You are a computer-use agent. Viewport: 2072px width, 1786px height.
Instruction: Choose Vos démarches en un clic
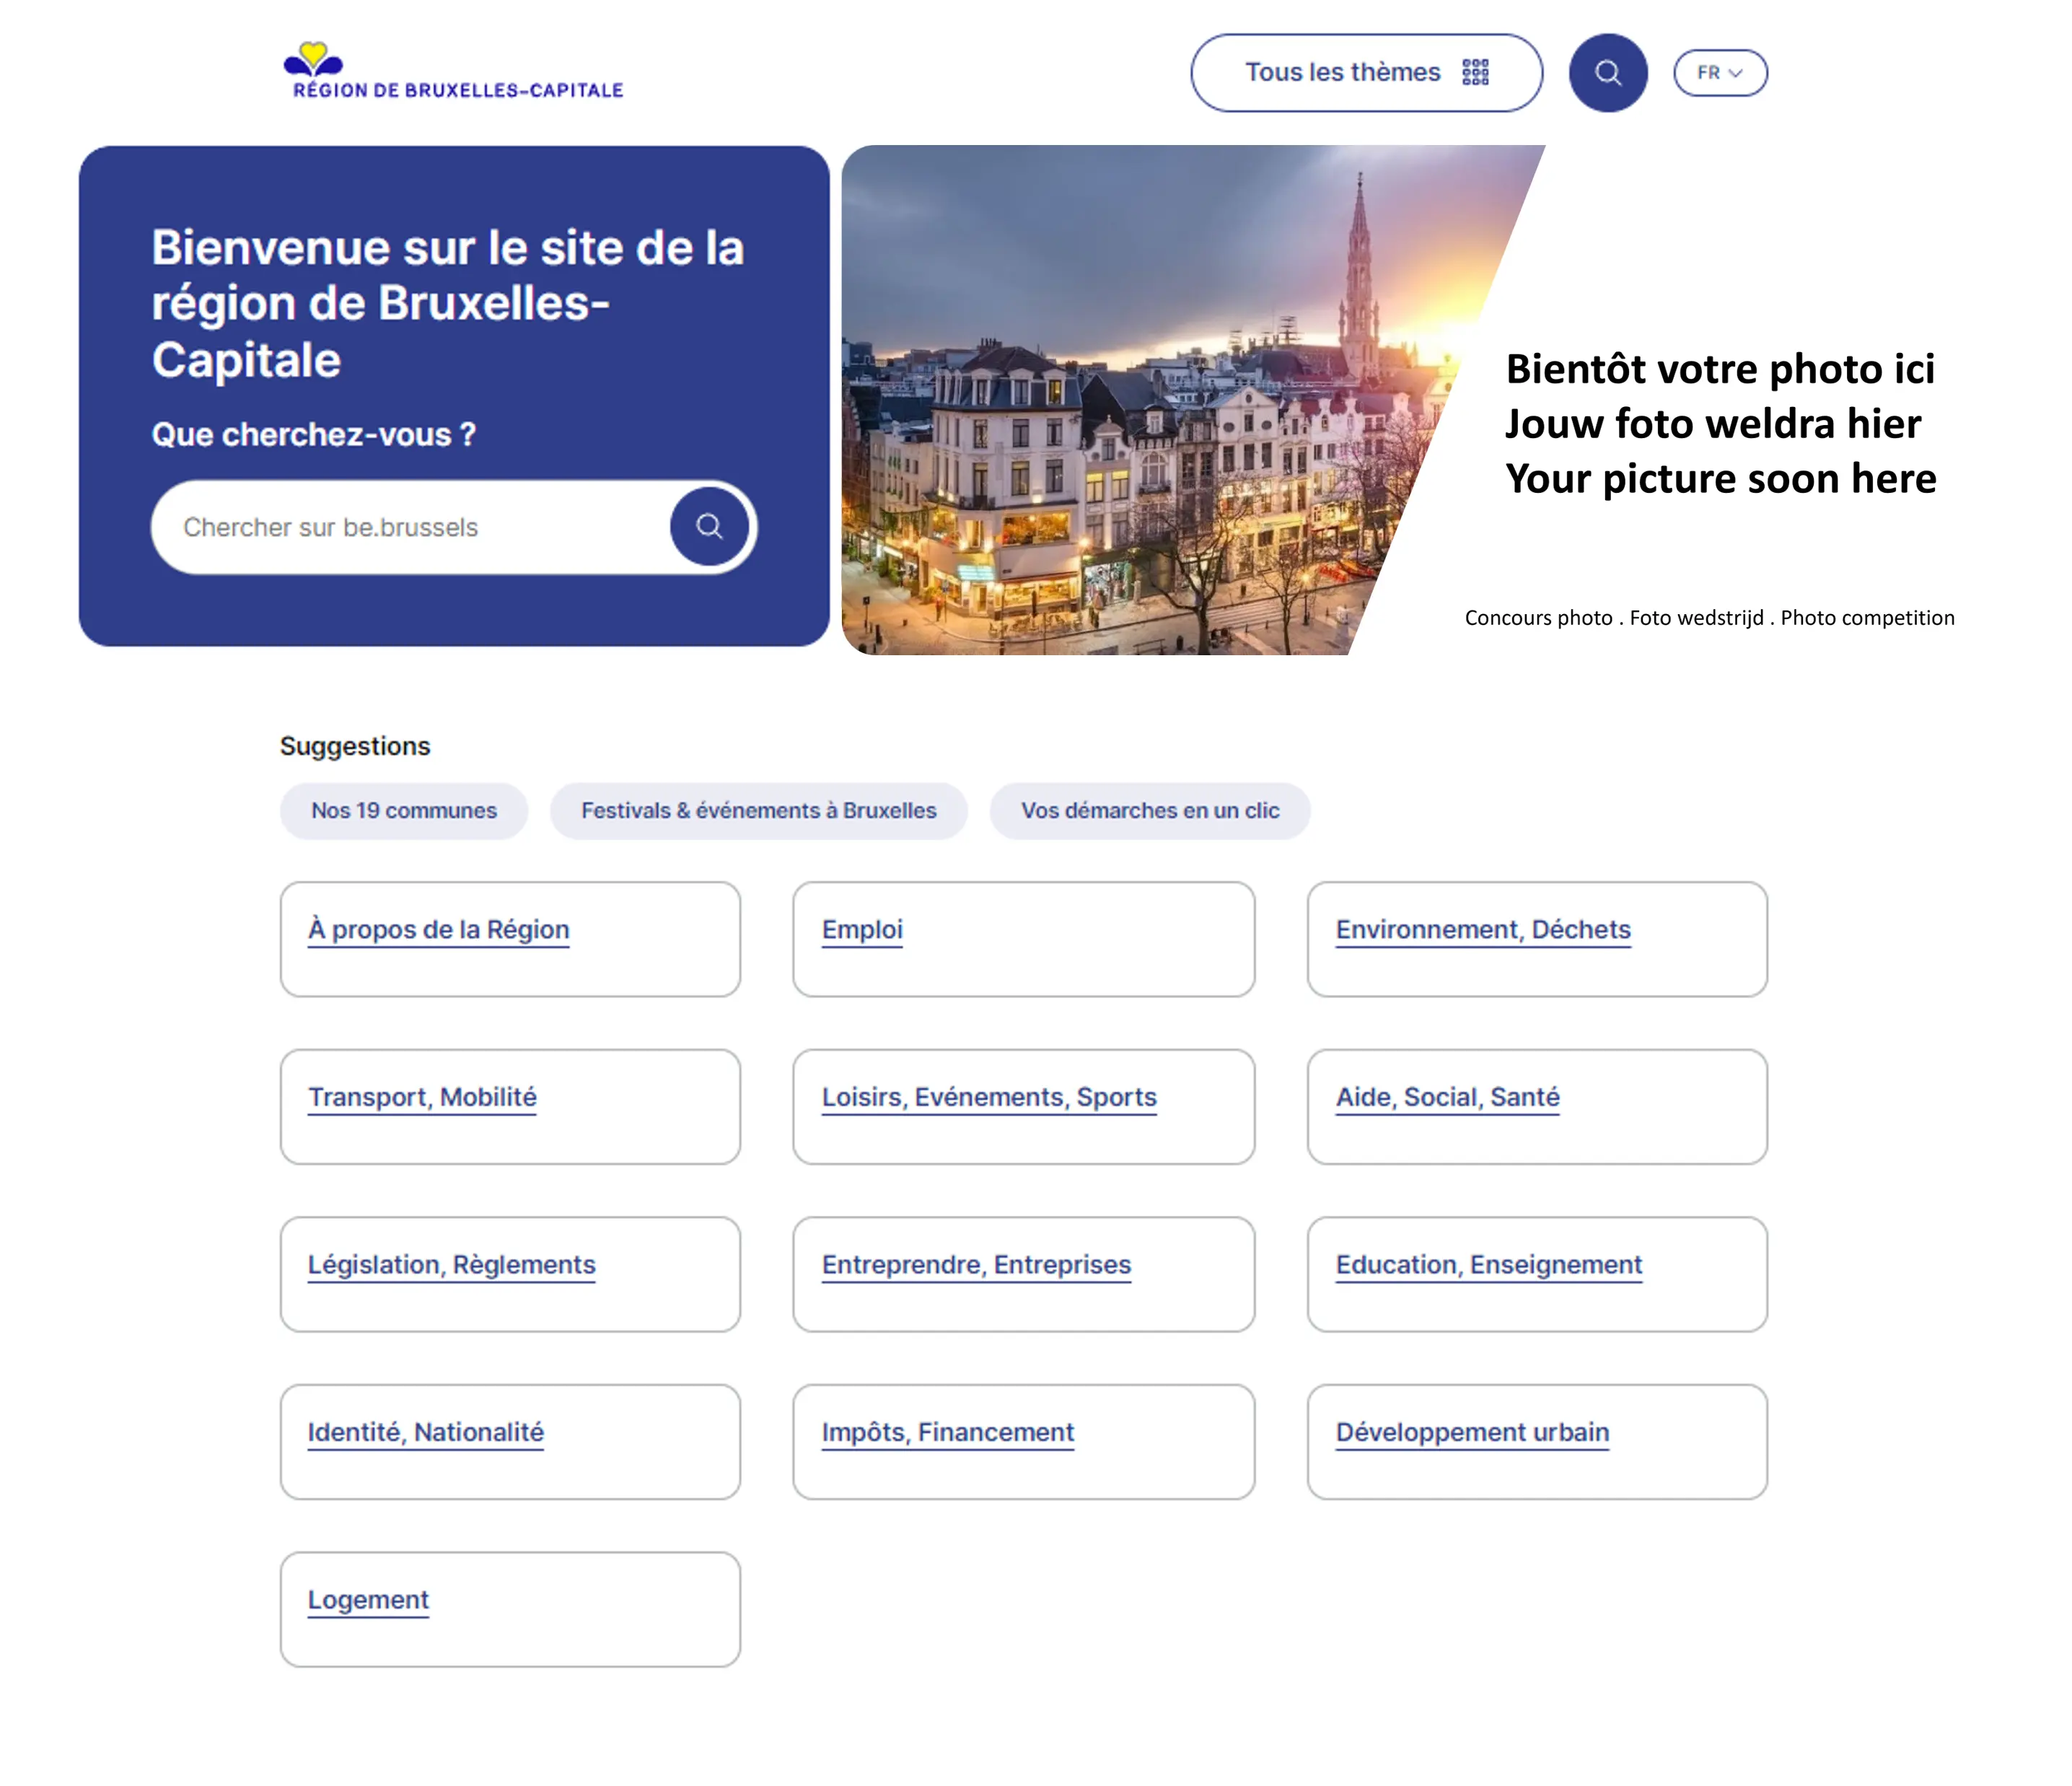[1149, 811]
